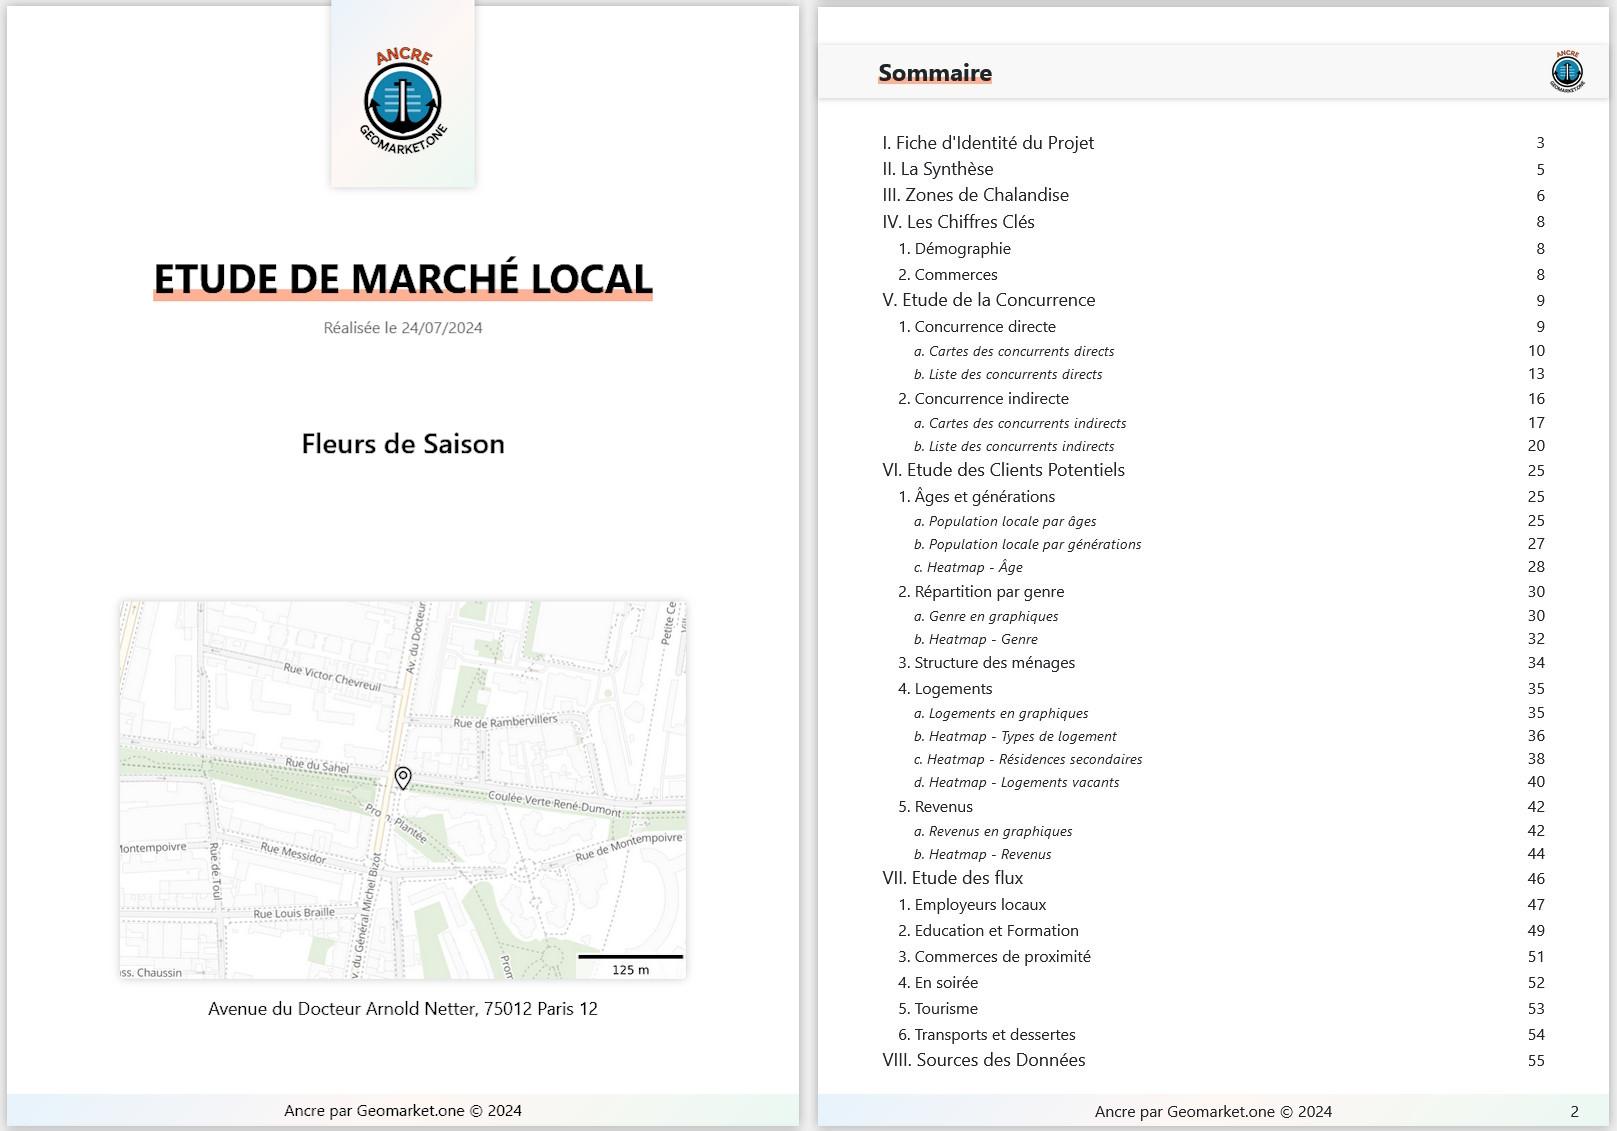Click the 'Sommaire' heading
Viewport: 1617px width, 1131px height.
coord(935,73)
